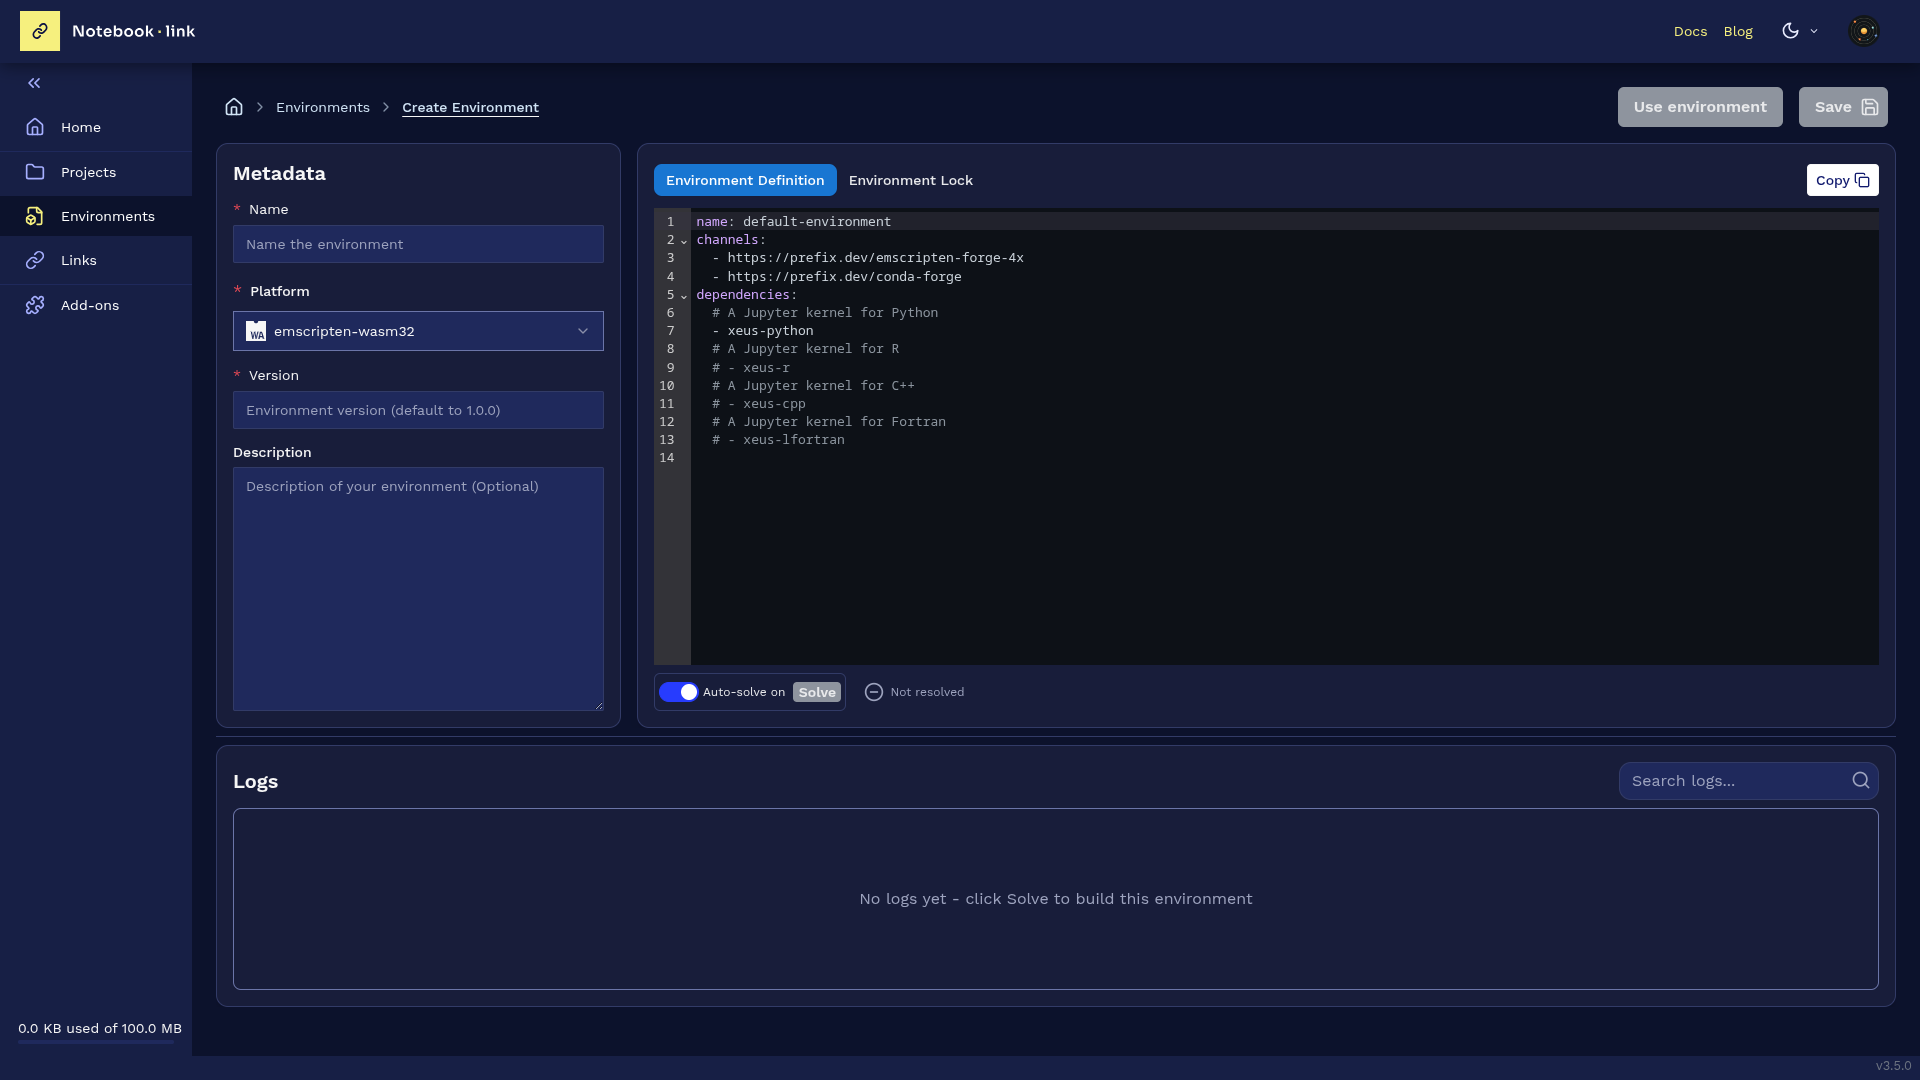The image size is (1920, 1080).
Task: Click the Environments sidebar icon
Action: click(x=35, y=216)
